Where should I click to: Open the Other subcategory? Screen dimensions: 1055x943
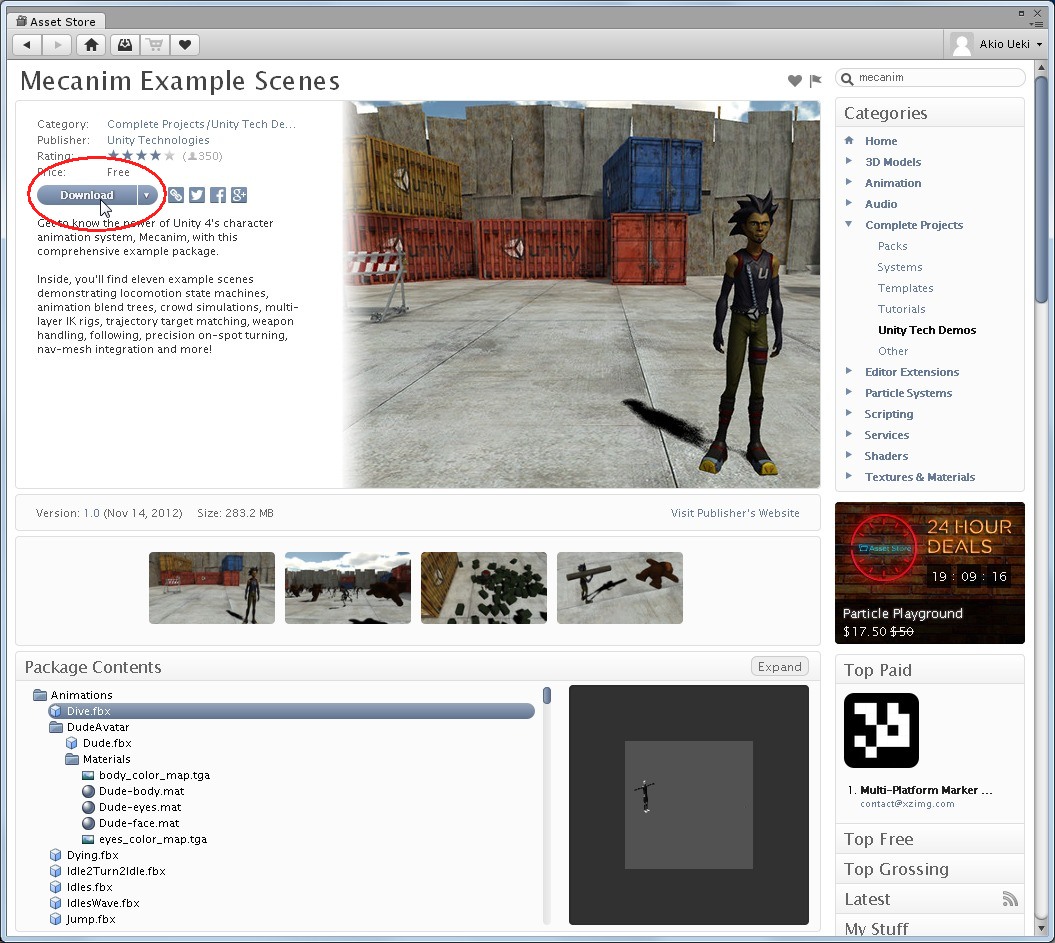[x=893, y=351]
